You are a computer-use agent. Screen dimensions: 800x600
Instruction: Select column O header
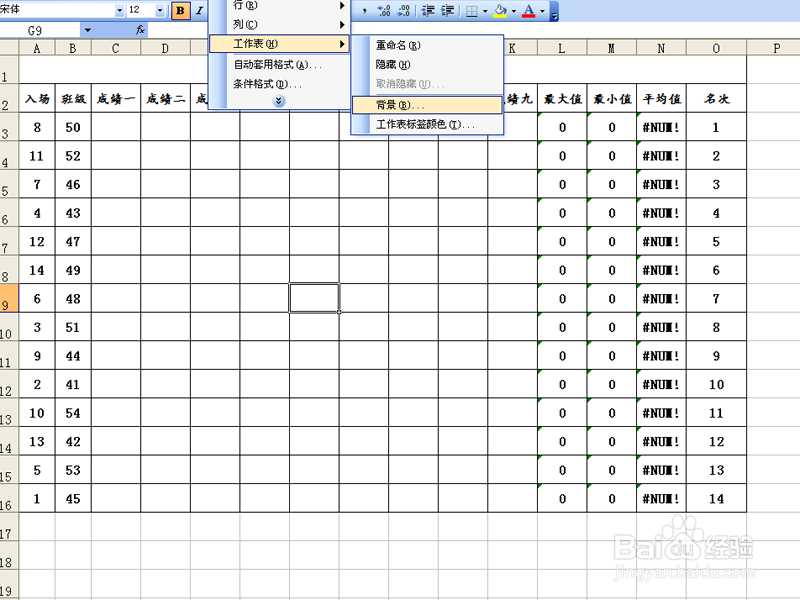pyautogui.click(x=716, y=48)
